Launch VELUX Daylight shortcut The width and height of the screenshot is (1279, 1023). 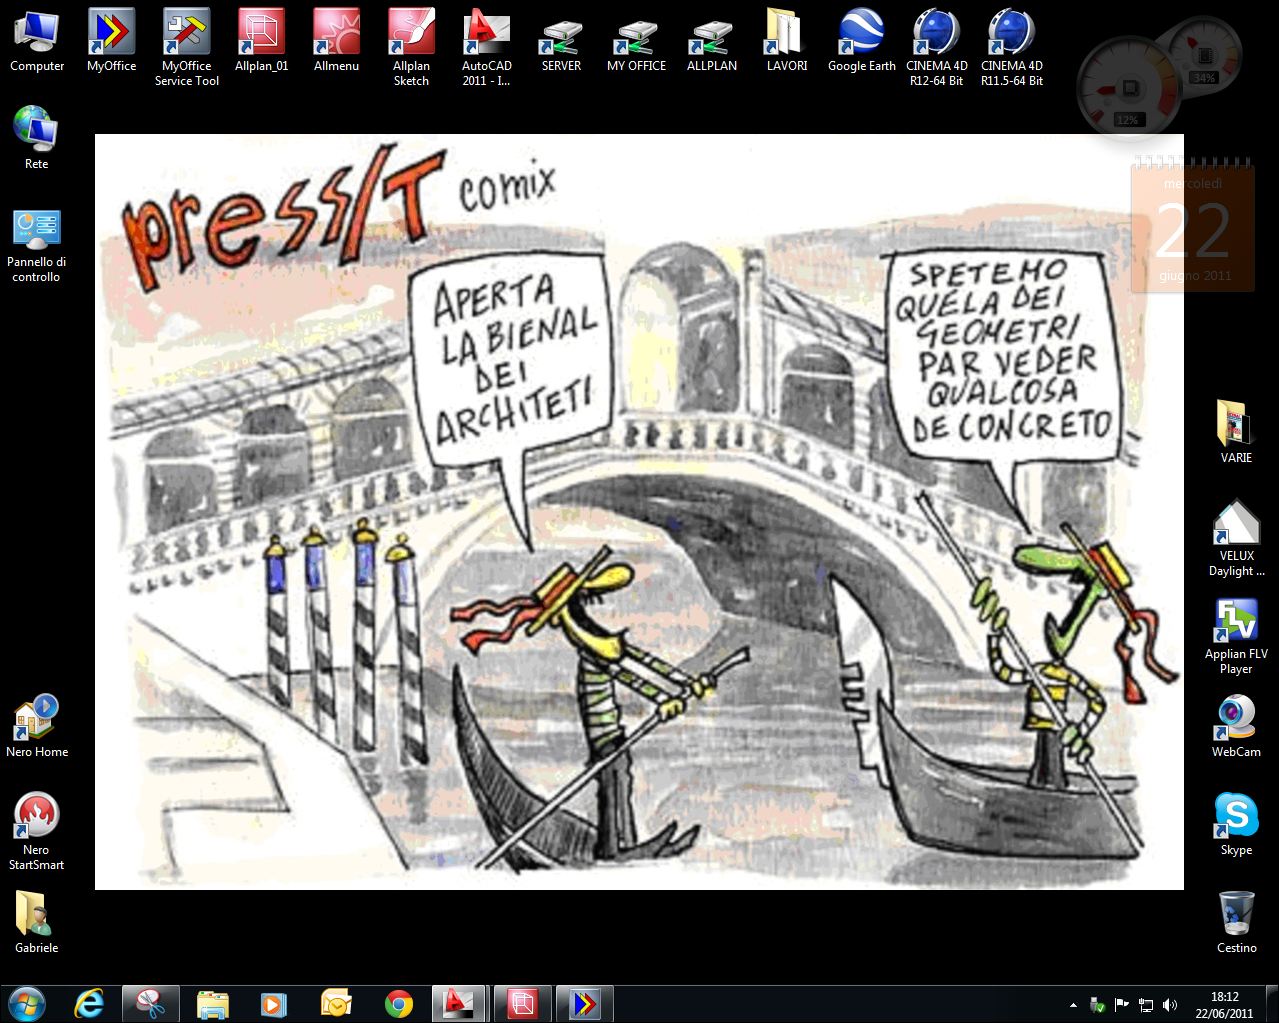1236,539
